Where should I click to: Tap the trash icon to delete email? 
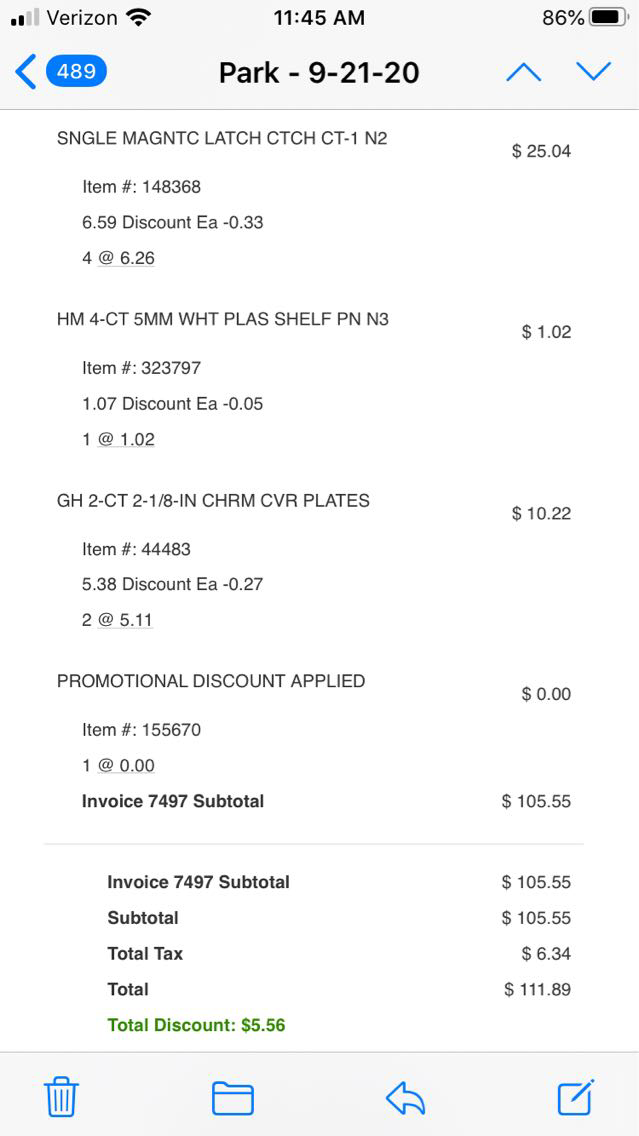61,1097
